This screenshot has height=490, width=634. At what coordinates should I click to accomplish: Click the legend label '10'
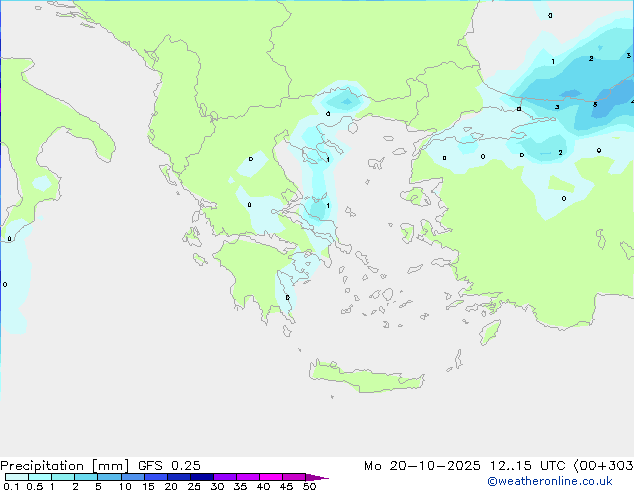(125, 486)
